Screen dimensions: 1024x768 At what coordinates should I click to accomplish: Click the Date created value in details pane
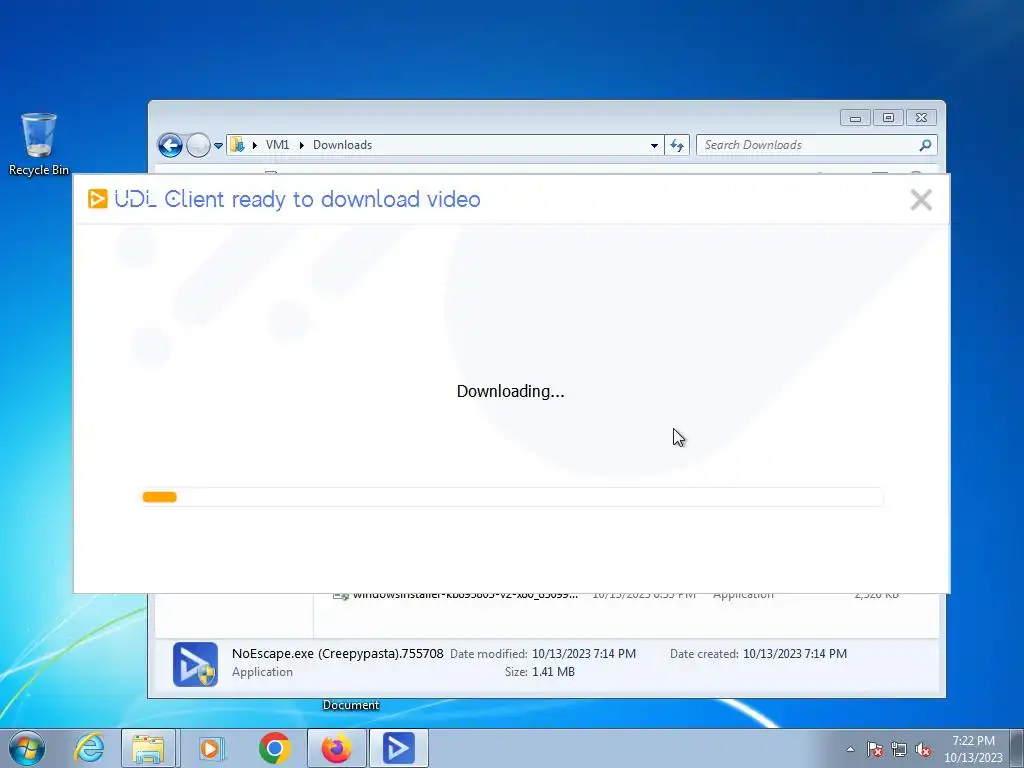[x=795, y=654]
